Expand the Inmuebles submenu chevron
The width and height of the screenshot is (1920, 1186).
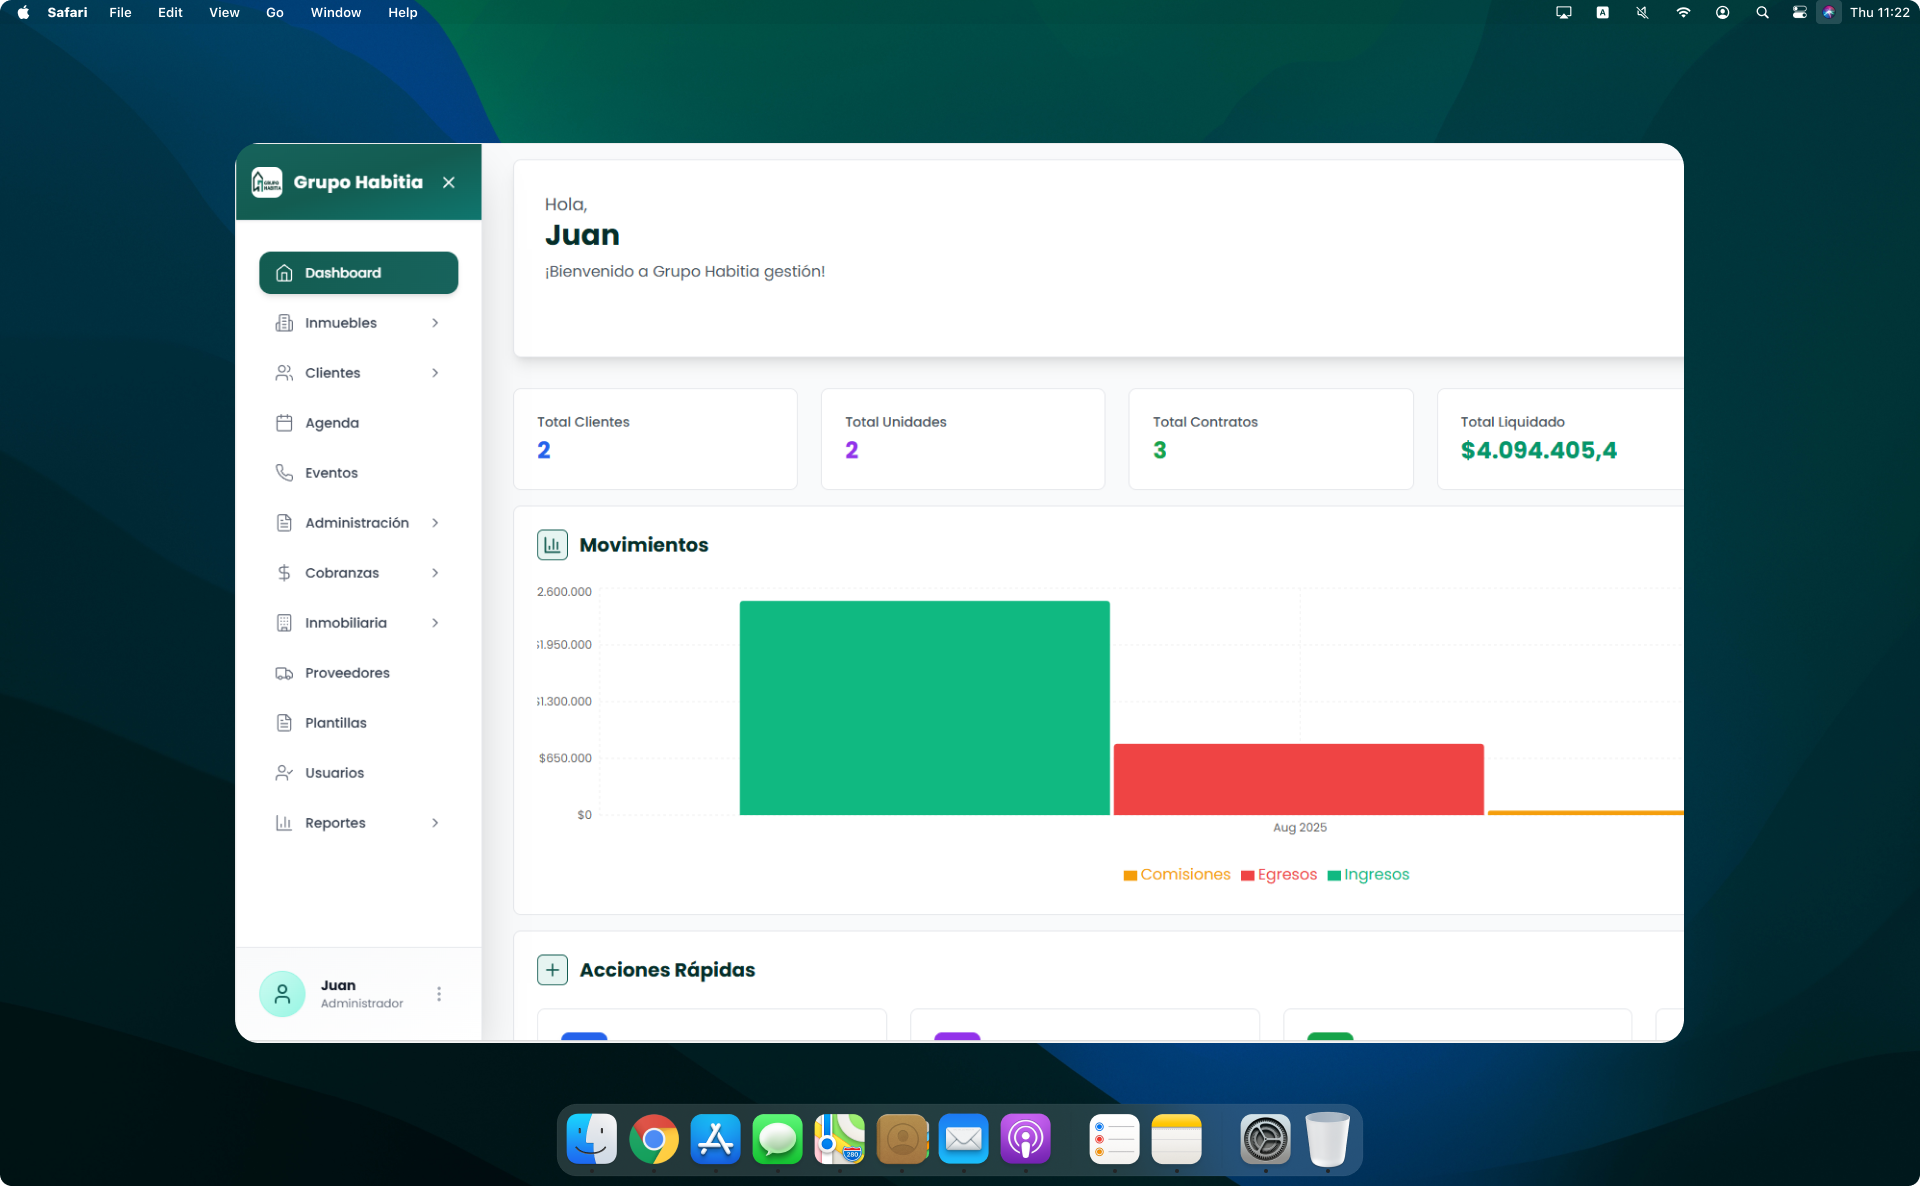[435, 323]
